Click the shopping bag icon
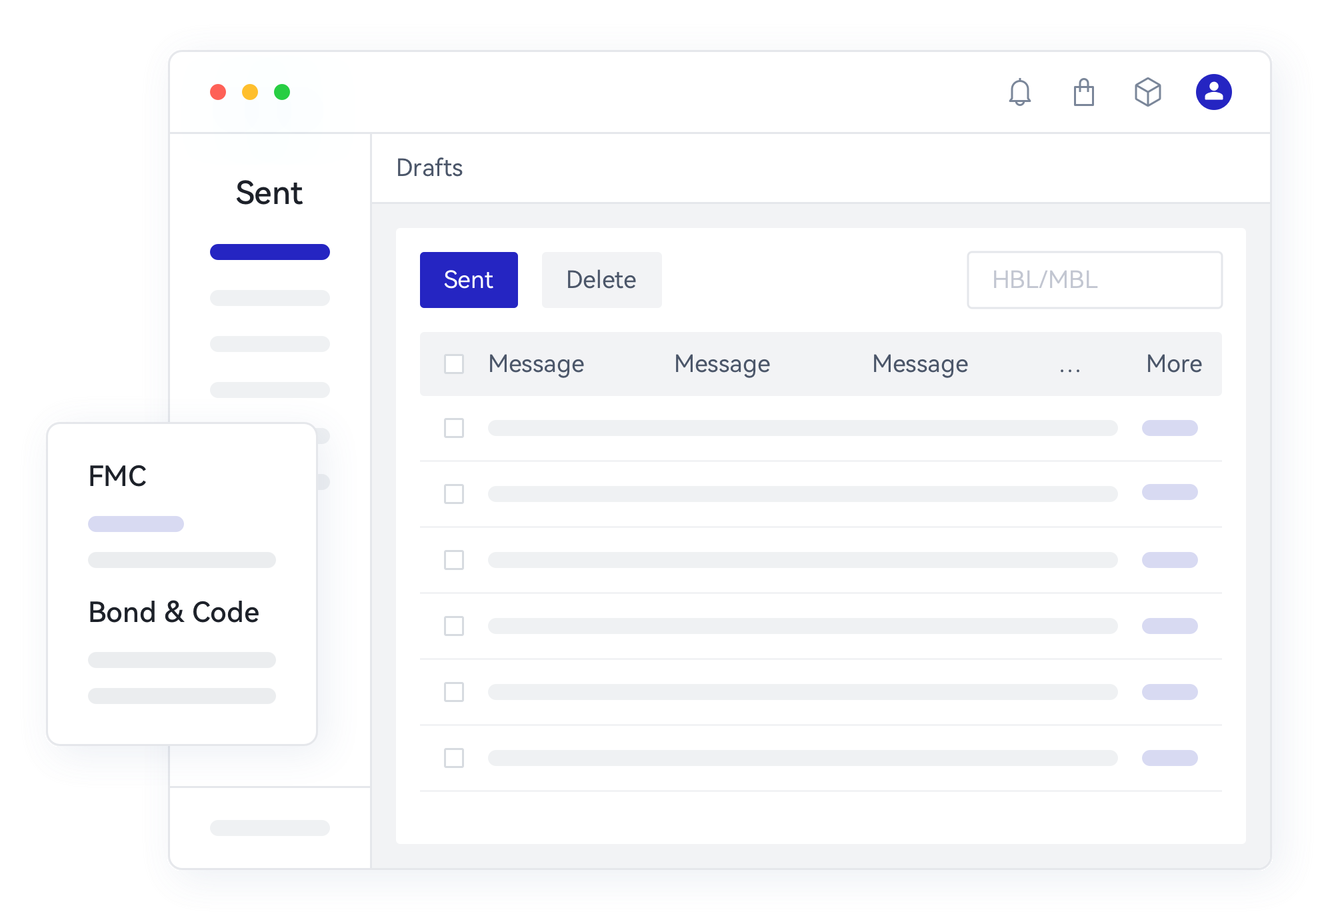The image size is (1320, 920). point(1083,92)
